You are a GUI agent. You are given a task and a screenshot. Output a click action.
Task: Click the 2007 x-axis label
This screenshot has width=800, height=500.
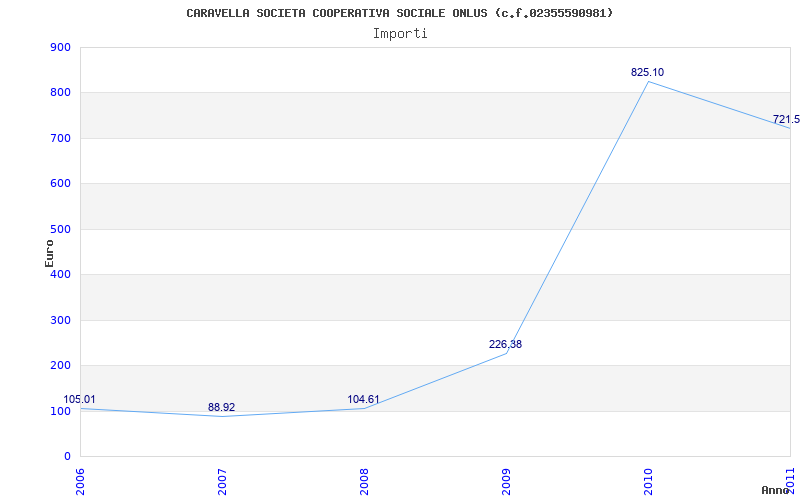pos(222,482)
